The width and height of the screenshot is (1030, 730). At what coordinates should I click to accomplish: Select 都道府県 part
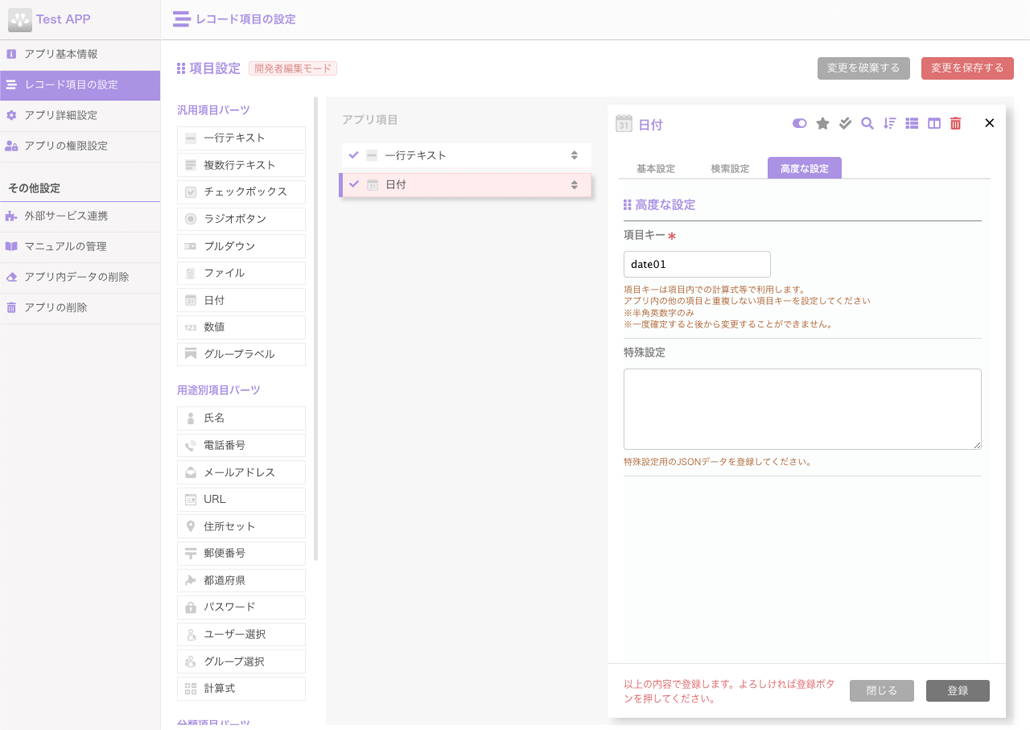tap(241, 580)
